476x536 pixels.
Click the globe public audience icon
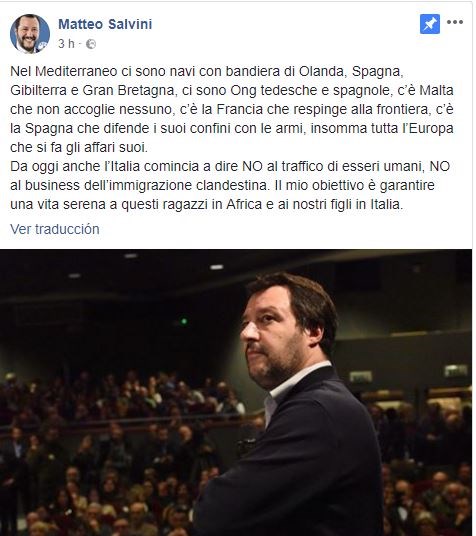coord(91,44)
